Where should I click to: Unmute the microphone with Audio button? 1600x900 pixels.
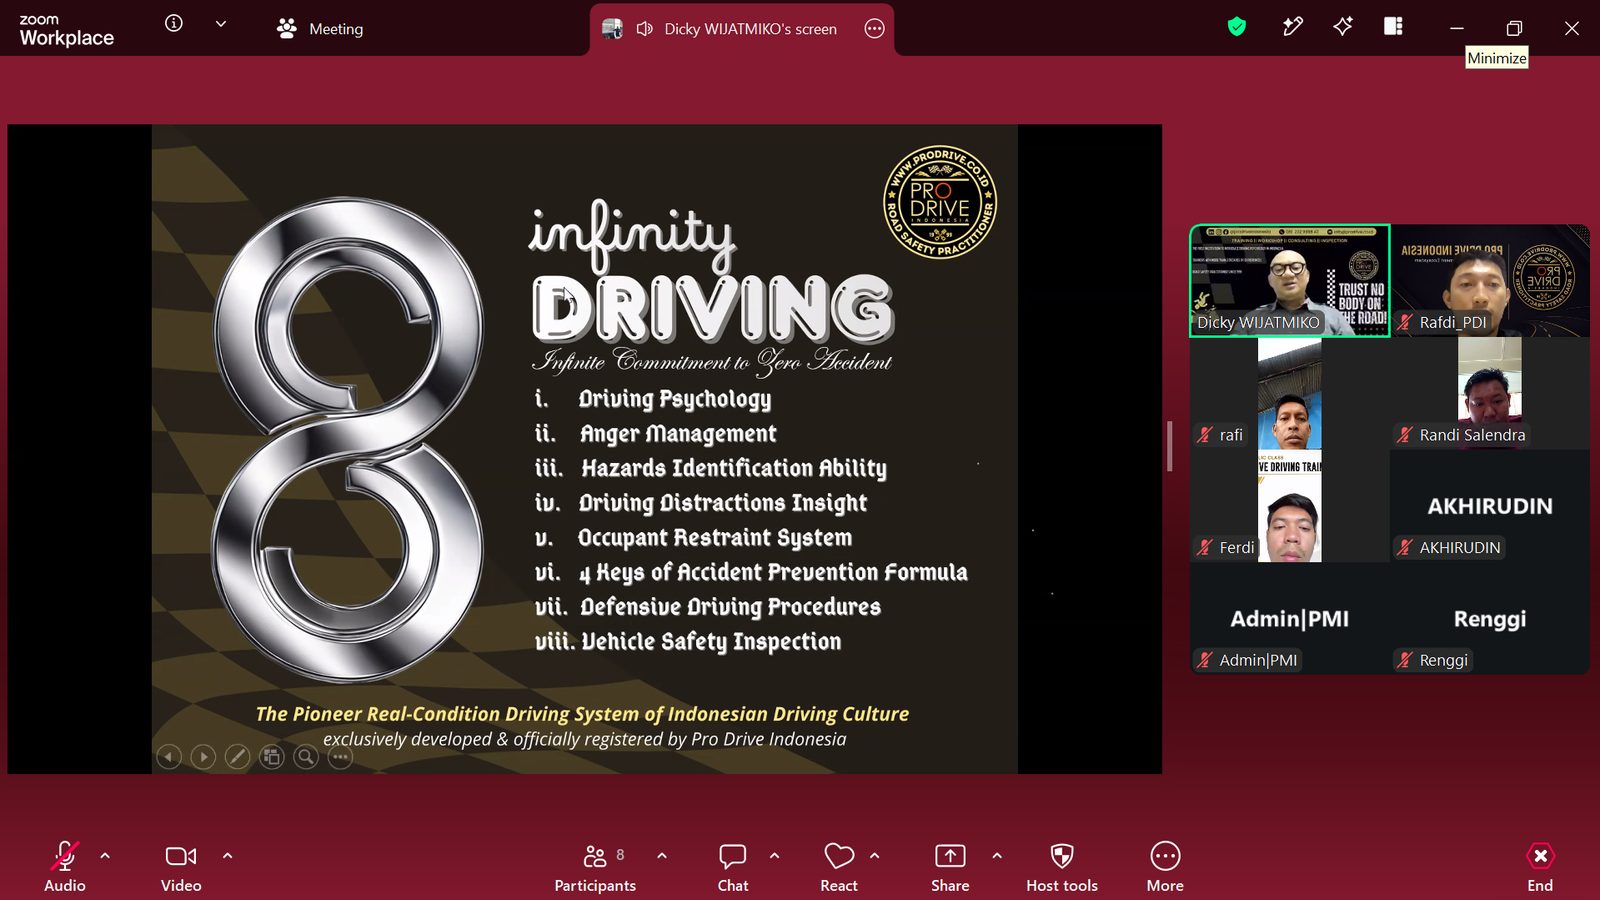65,866
